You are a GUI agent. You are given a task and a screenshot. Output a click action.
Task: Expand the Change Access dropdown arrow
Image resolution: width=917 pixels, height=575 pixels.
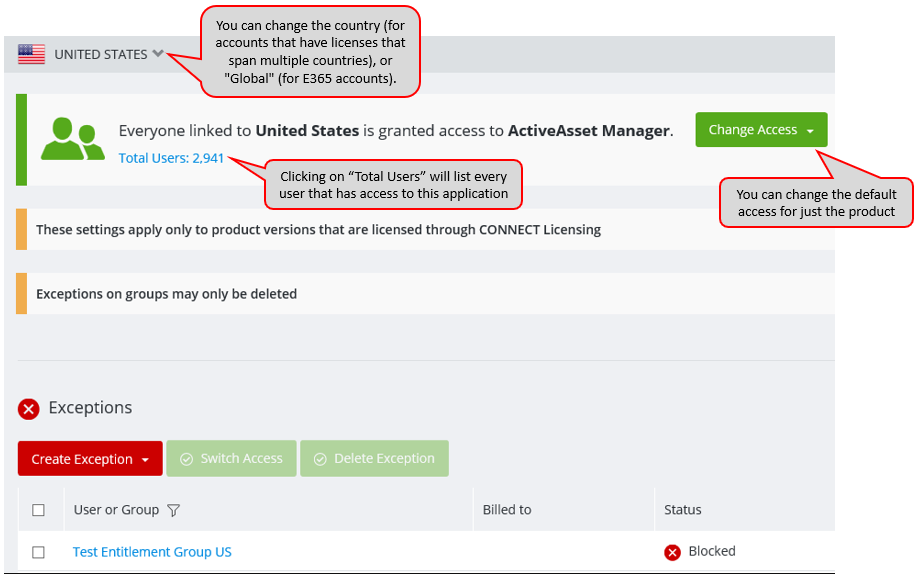point(810,131)
